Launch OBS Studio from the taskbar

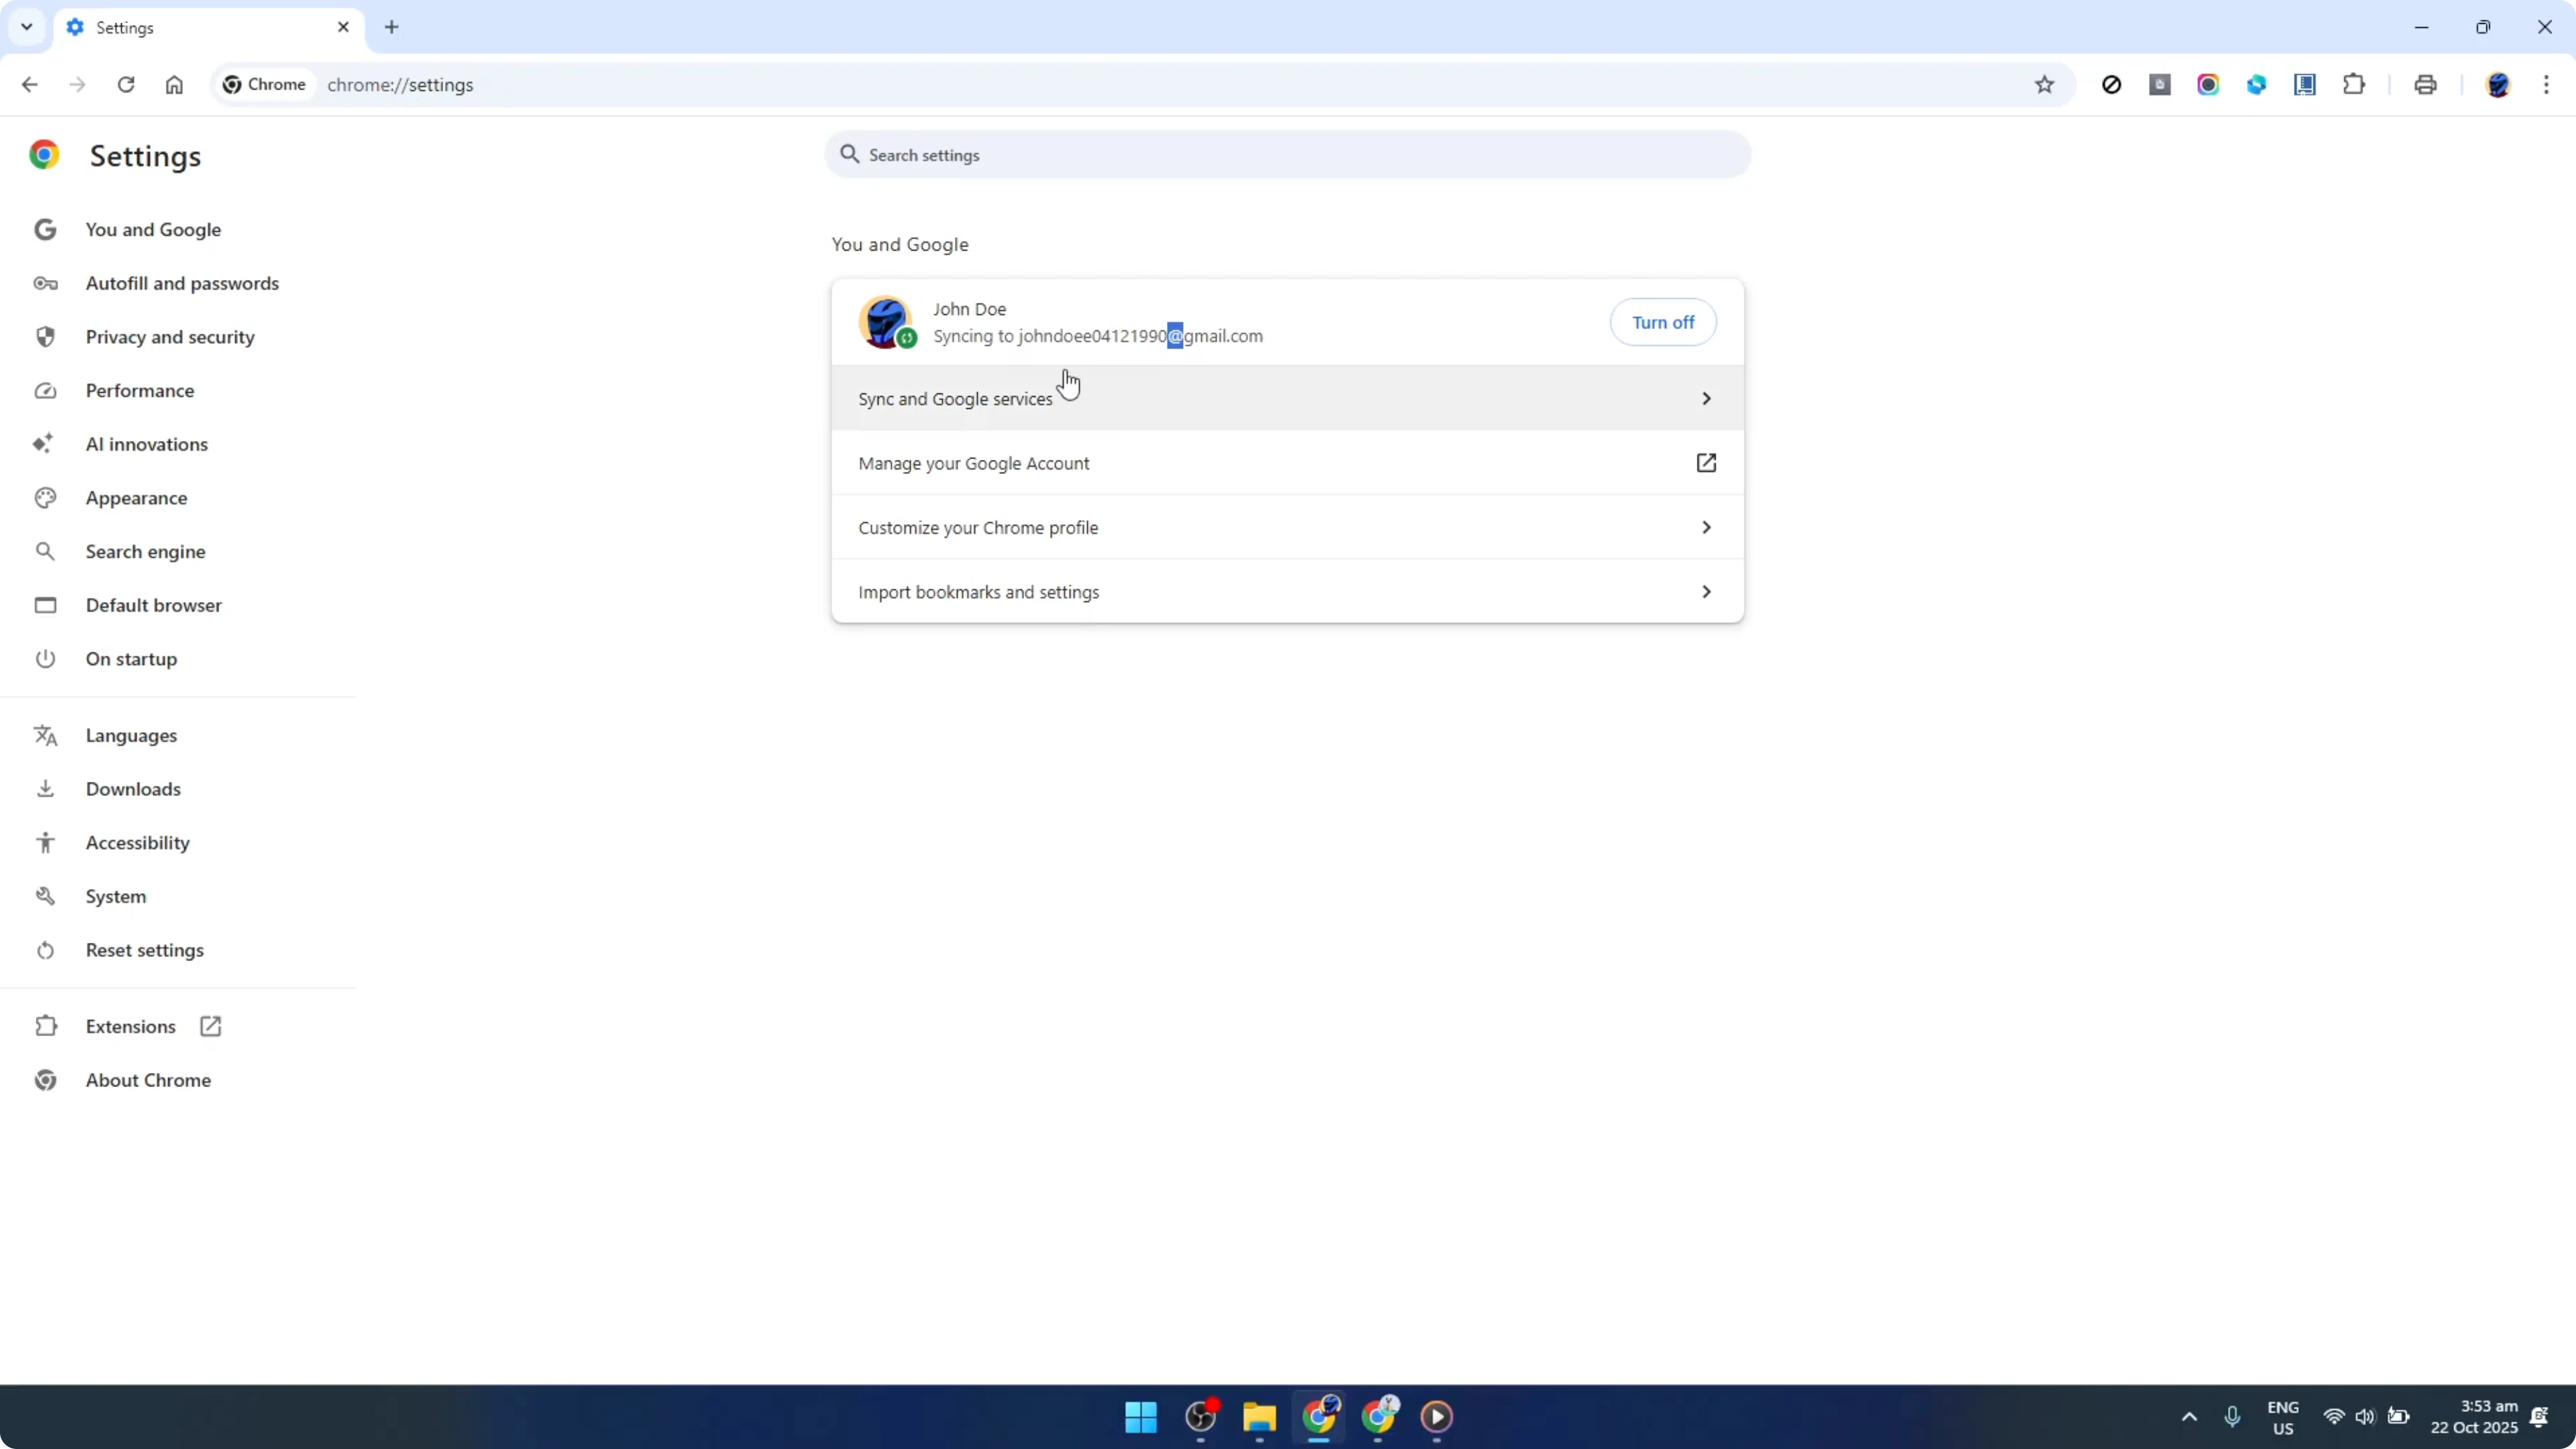click(x=1200, y=1417)
